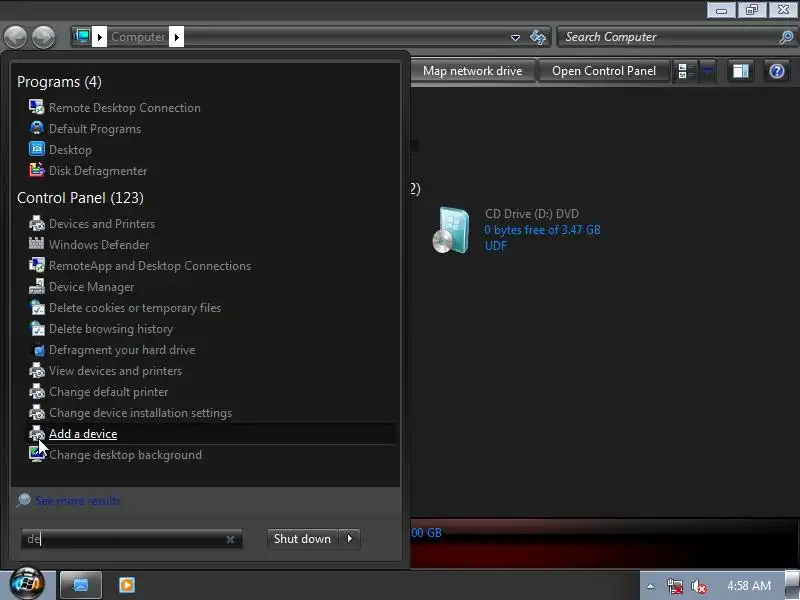
Task: Click the Default Programs icon
Action: click(x=36, y=128)
